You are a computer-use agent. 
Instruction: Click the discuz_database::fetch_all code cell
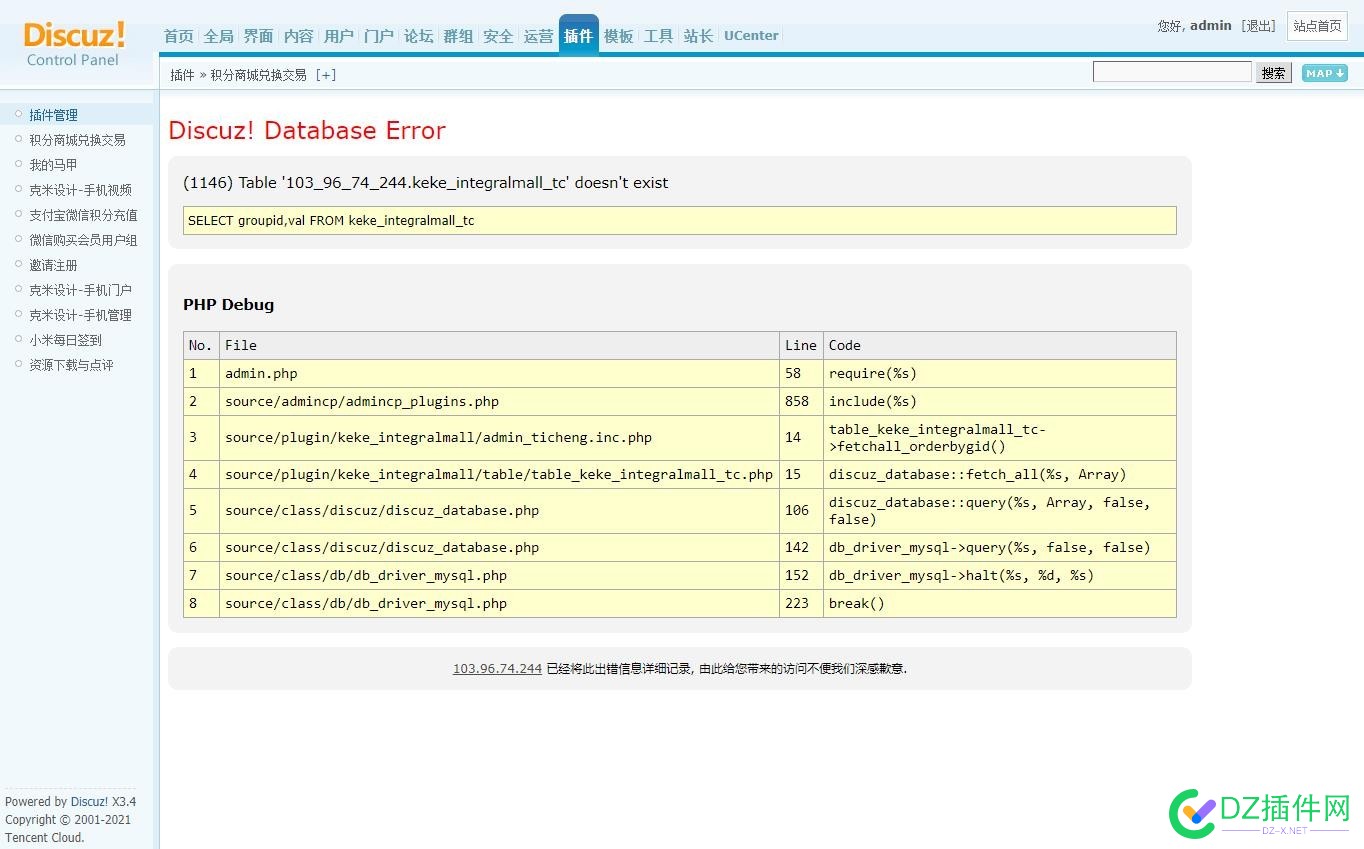coord(999,474)
